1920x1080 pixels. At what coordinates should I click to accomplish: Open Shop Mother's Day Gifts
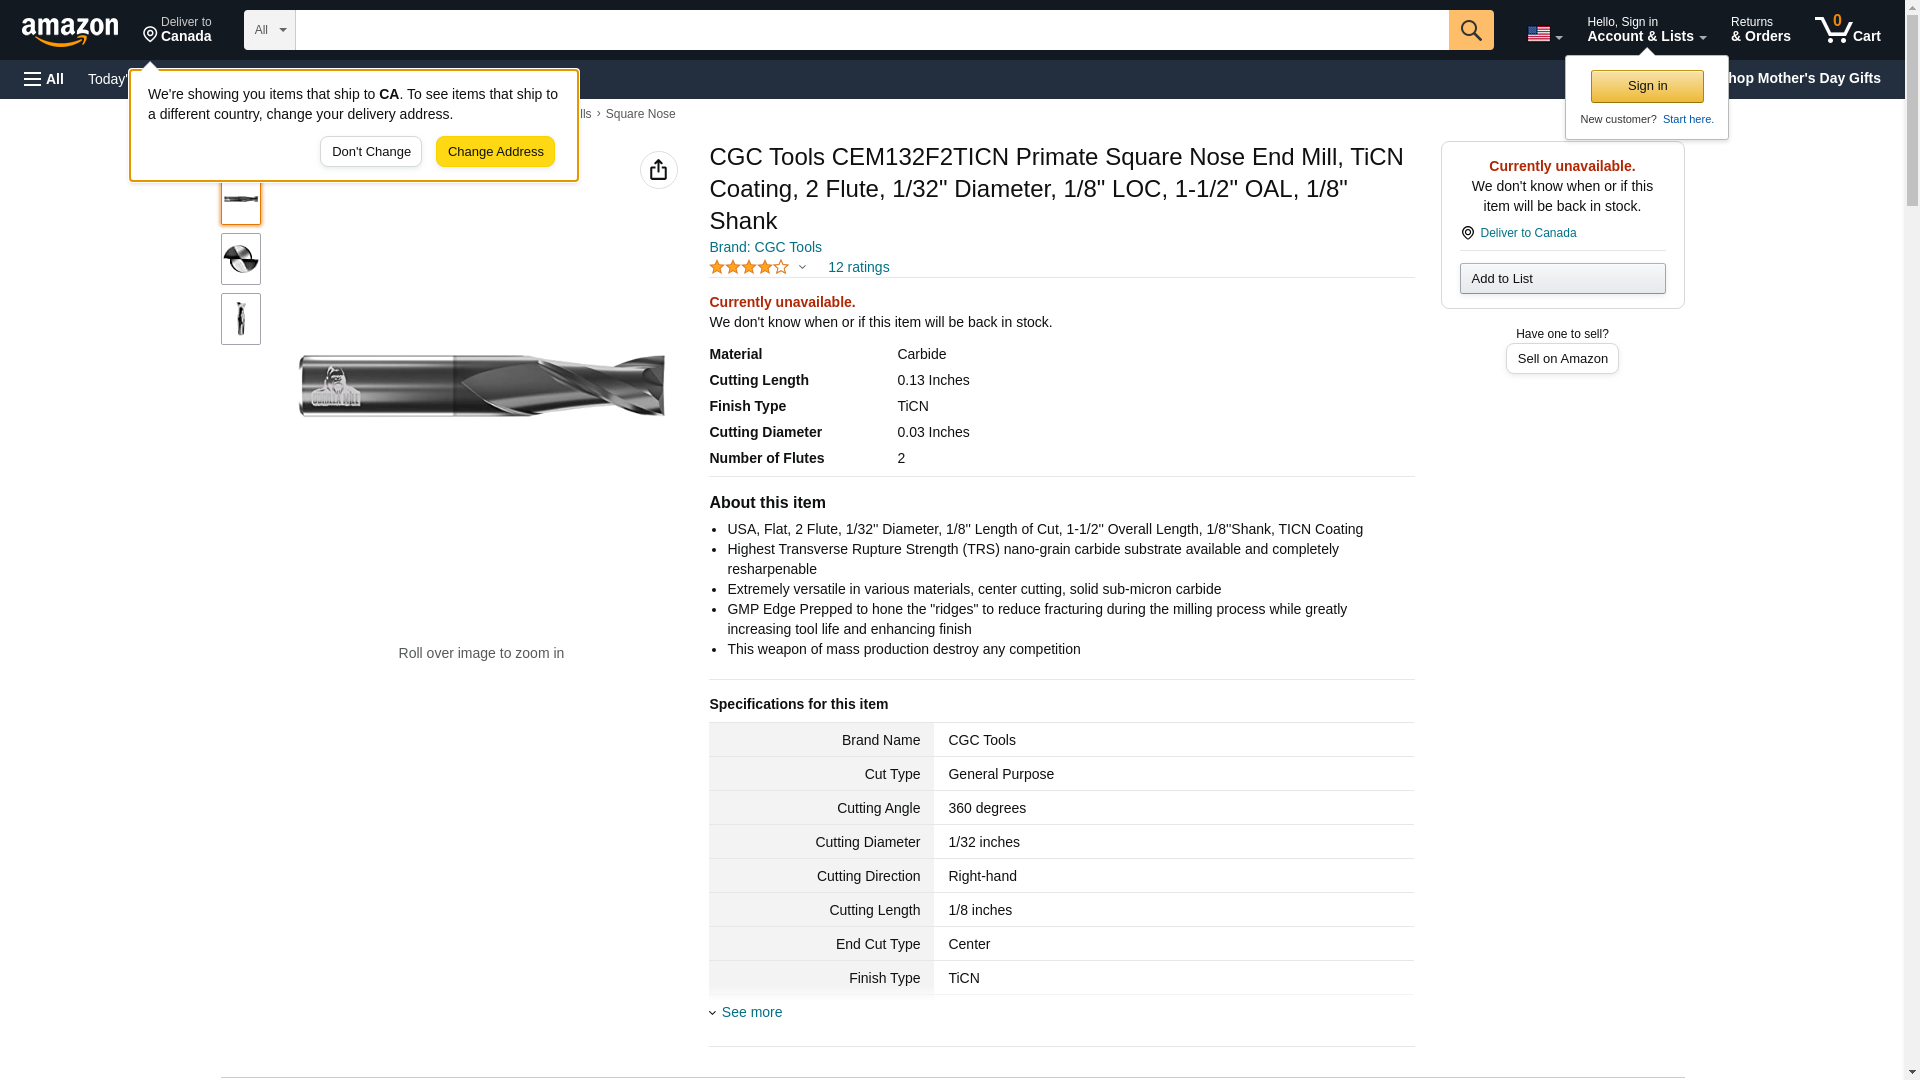coord(1805,78)
